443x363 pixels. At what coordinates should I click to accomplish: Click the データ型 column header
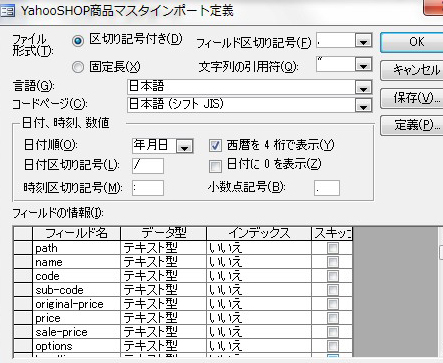[x=164, y=233]
